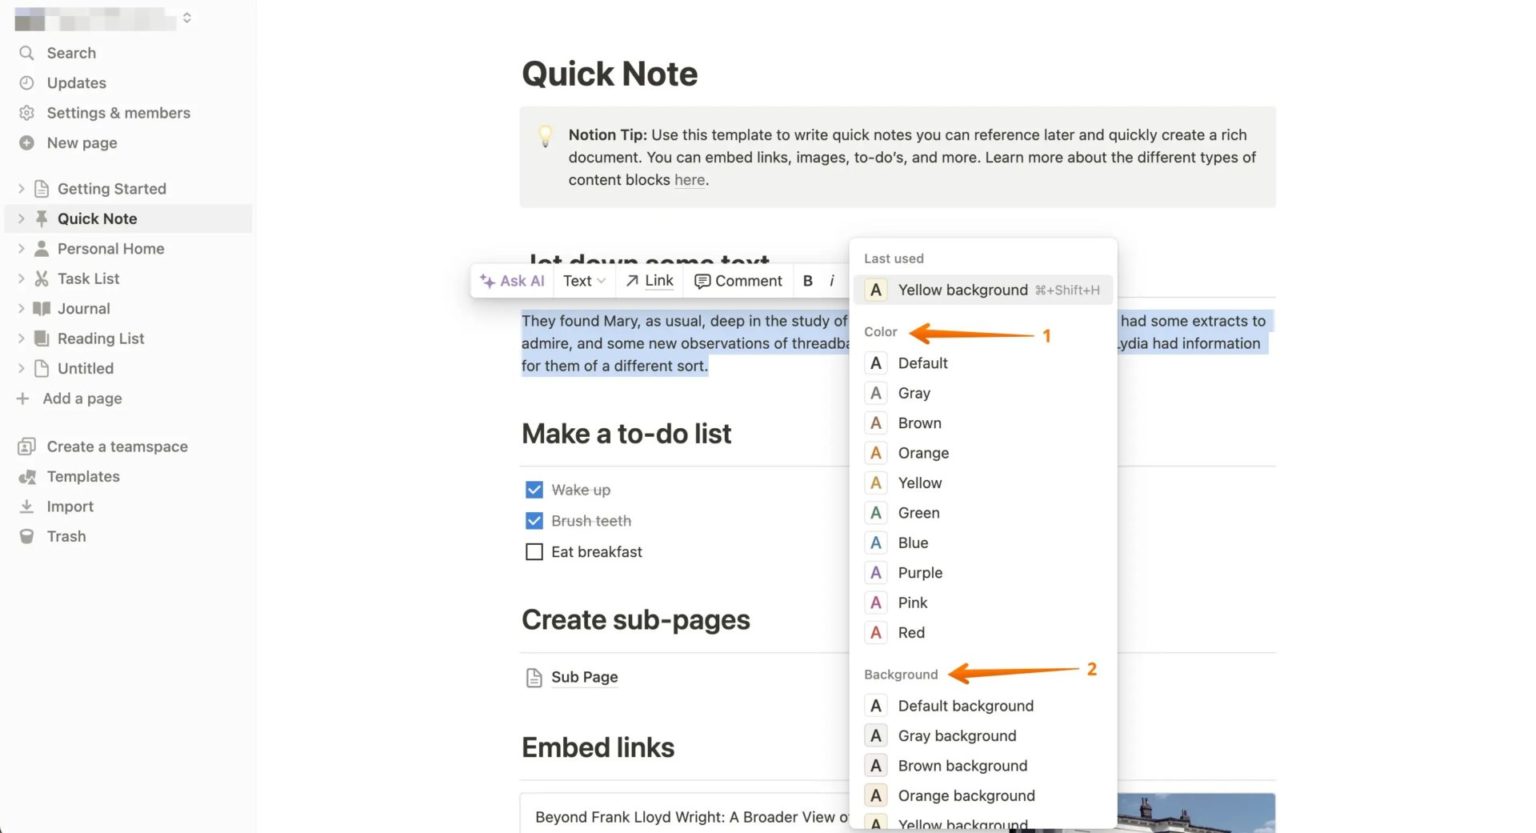
Task: Open the Text style dropdown
Action: [x=583, y=281]
